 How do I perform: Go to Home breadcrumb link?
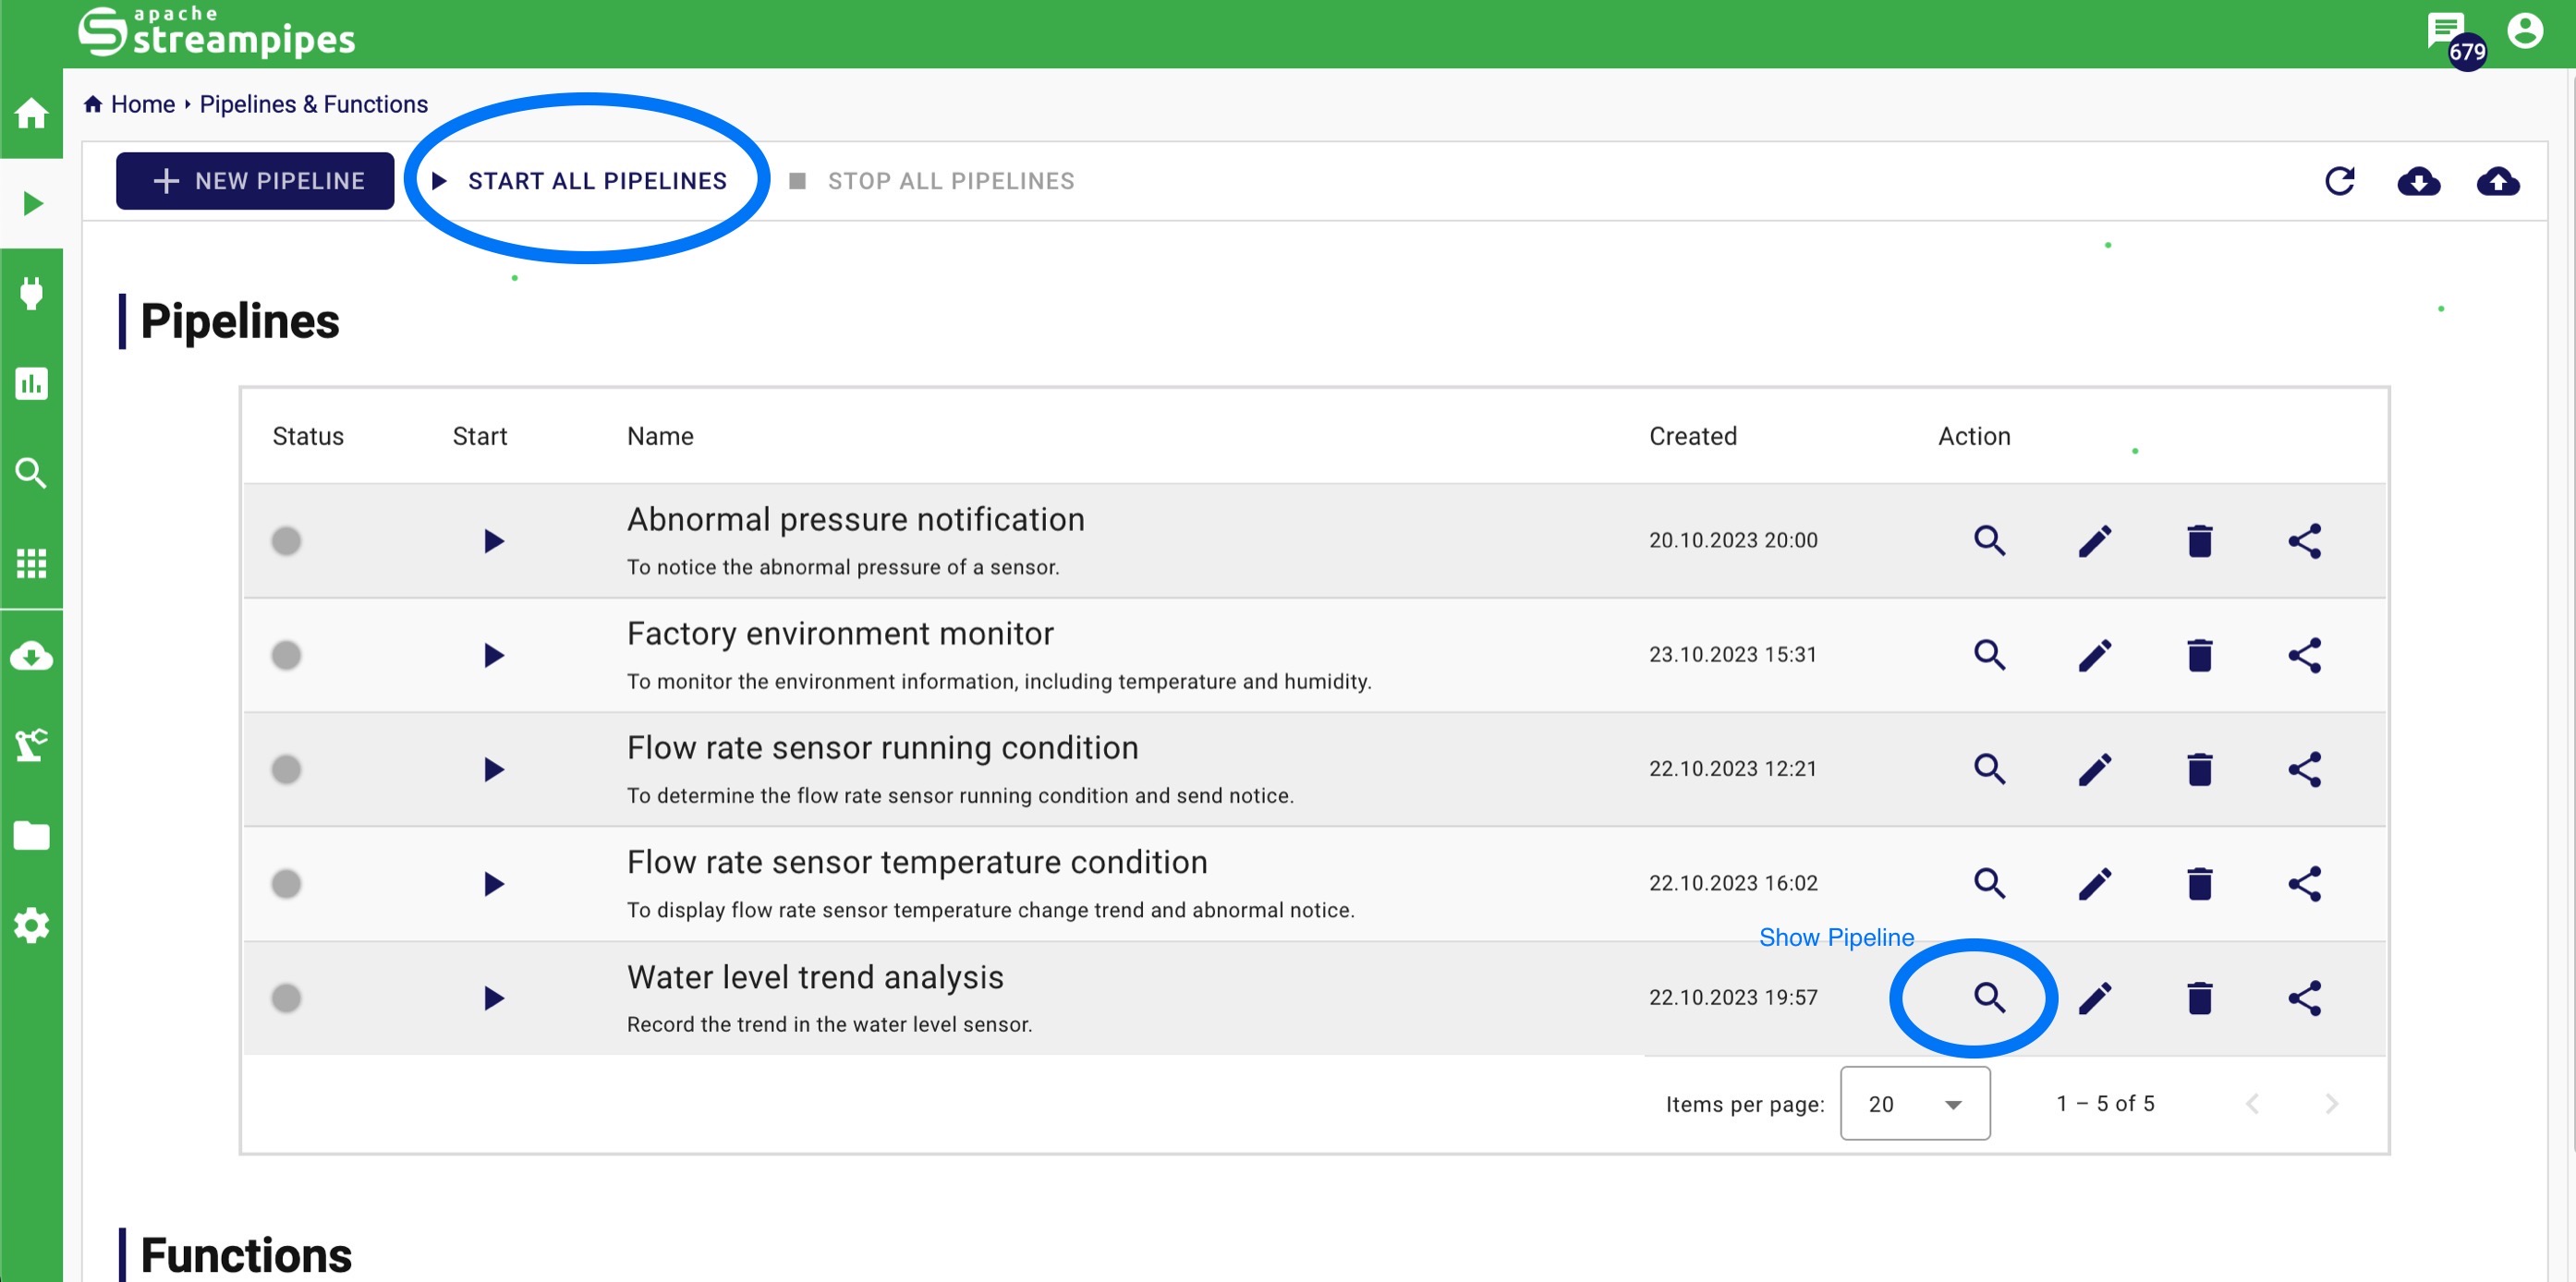[142, 104]
